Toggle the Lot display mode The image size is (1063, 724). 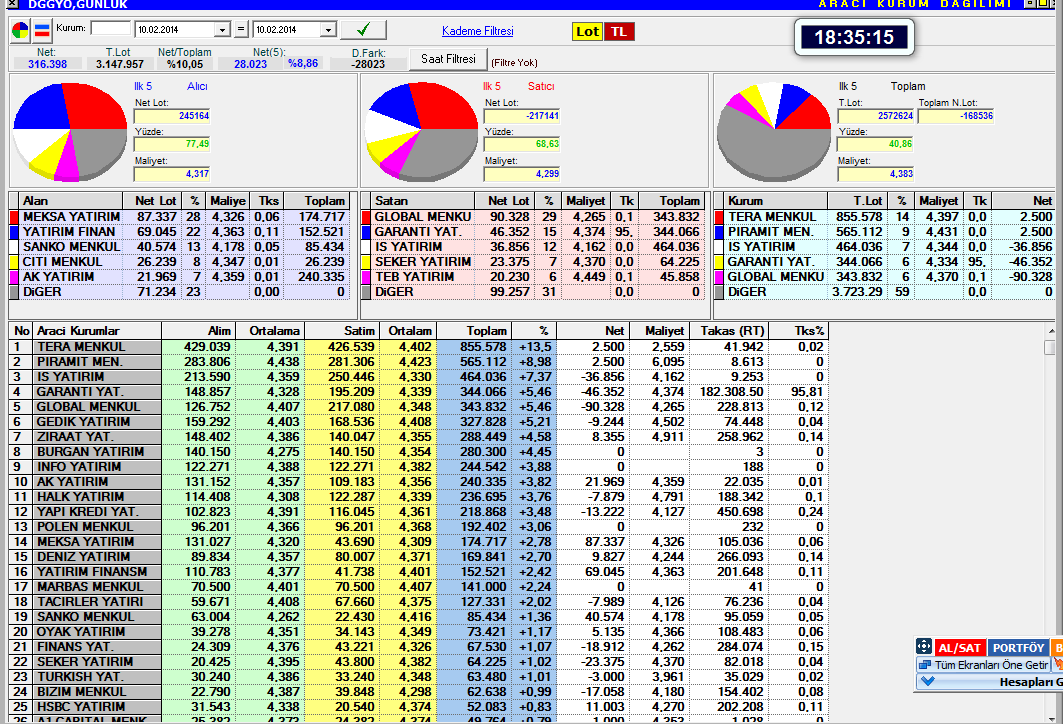click(x=587, y=31)
